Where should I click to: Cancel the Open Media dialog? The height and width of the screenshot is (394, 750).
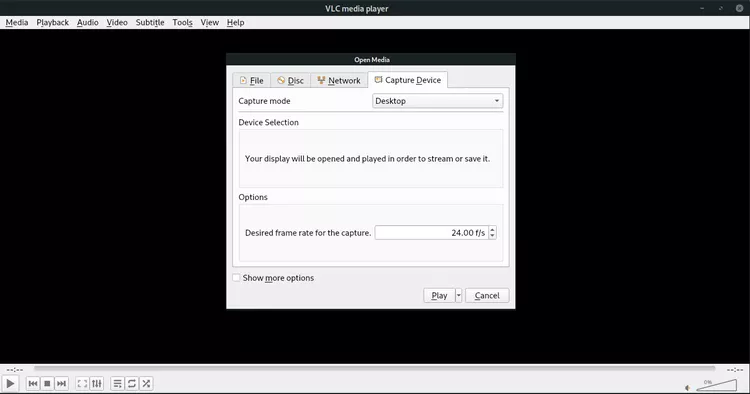[x=487, y=296]
